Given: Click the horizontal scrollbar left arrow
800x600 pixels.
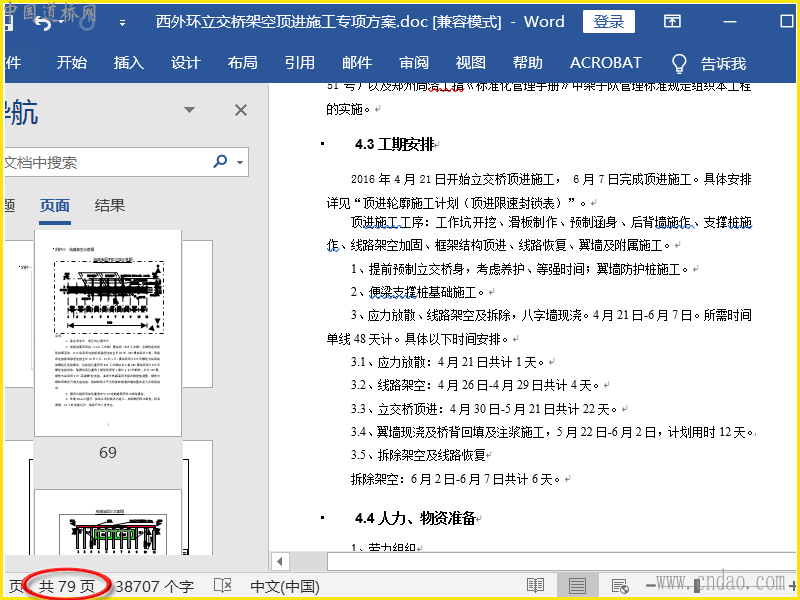Looking at the screenshot, I should tap(279, 562).
